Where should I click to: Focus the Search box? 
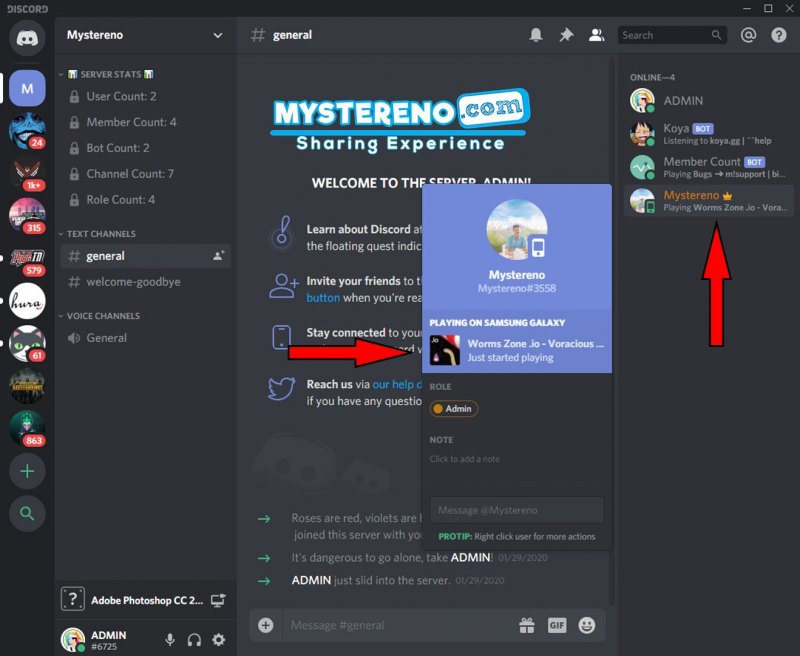click(672, 35)
